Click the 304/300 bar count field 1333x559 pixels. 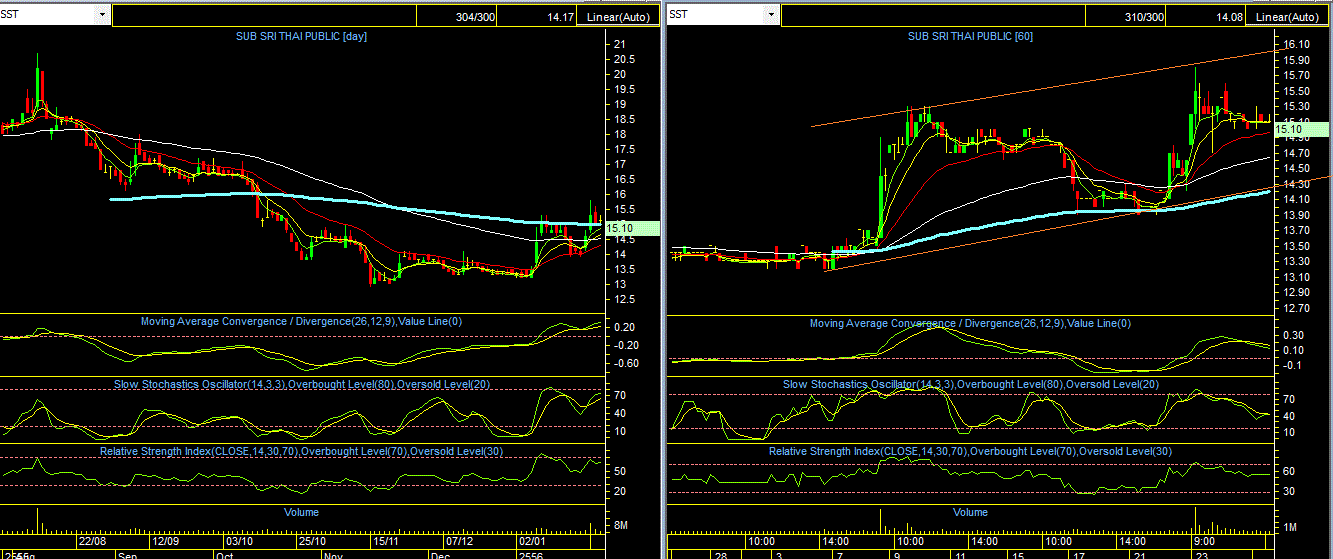tap(456, 16)
